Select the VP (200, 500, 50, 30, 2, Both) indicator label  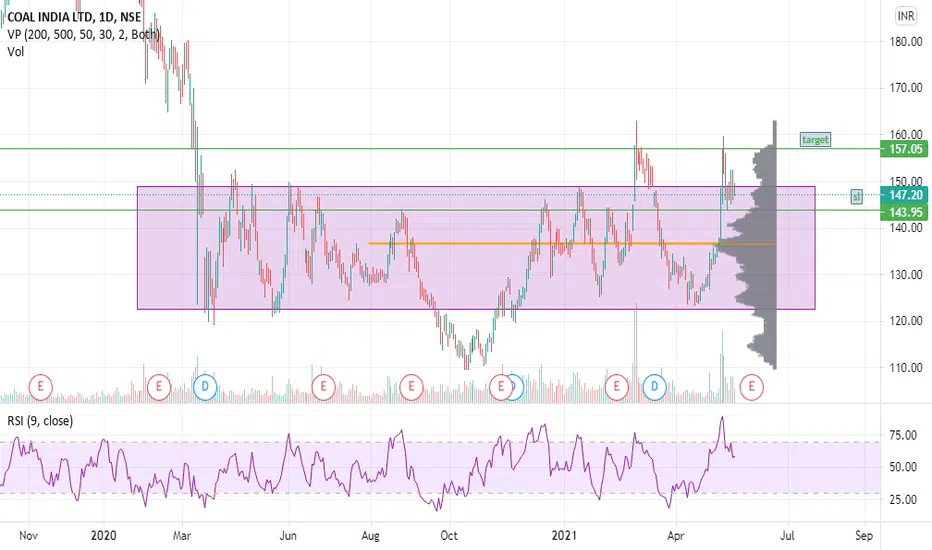pyautogui.click(x=83, y=34)
